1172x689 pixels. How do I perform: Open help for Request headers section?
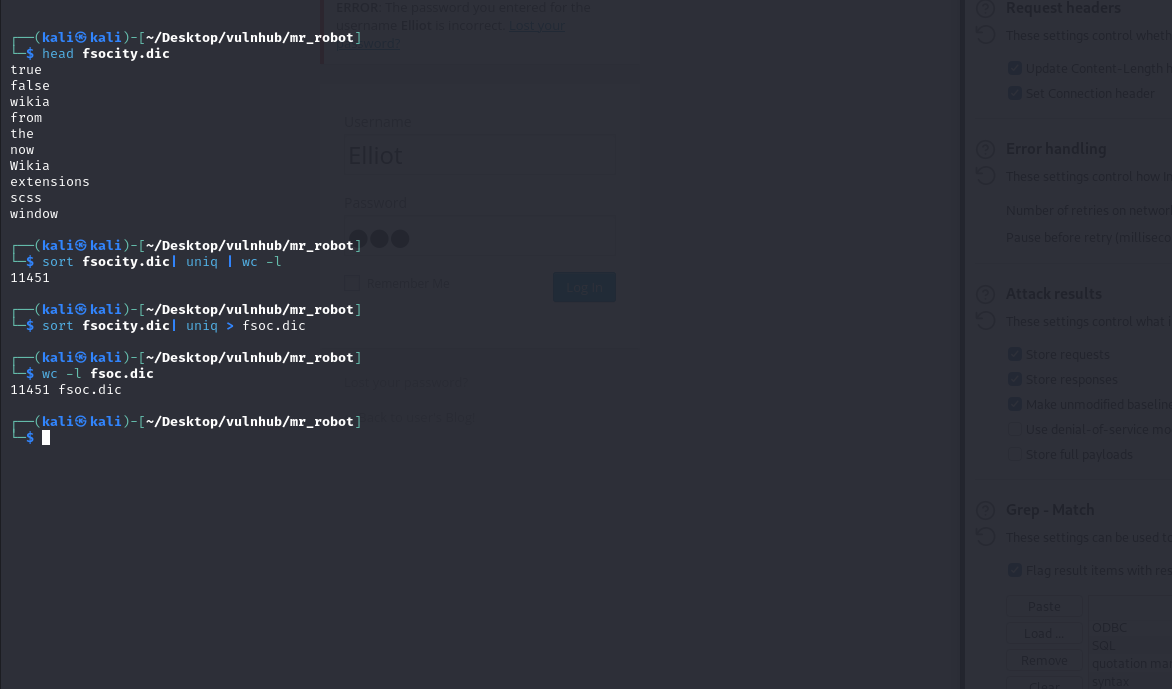pyautogui.click(x=984, y=8)
